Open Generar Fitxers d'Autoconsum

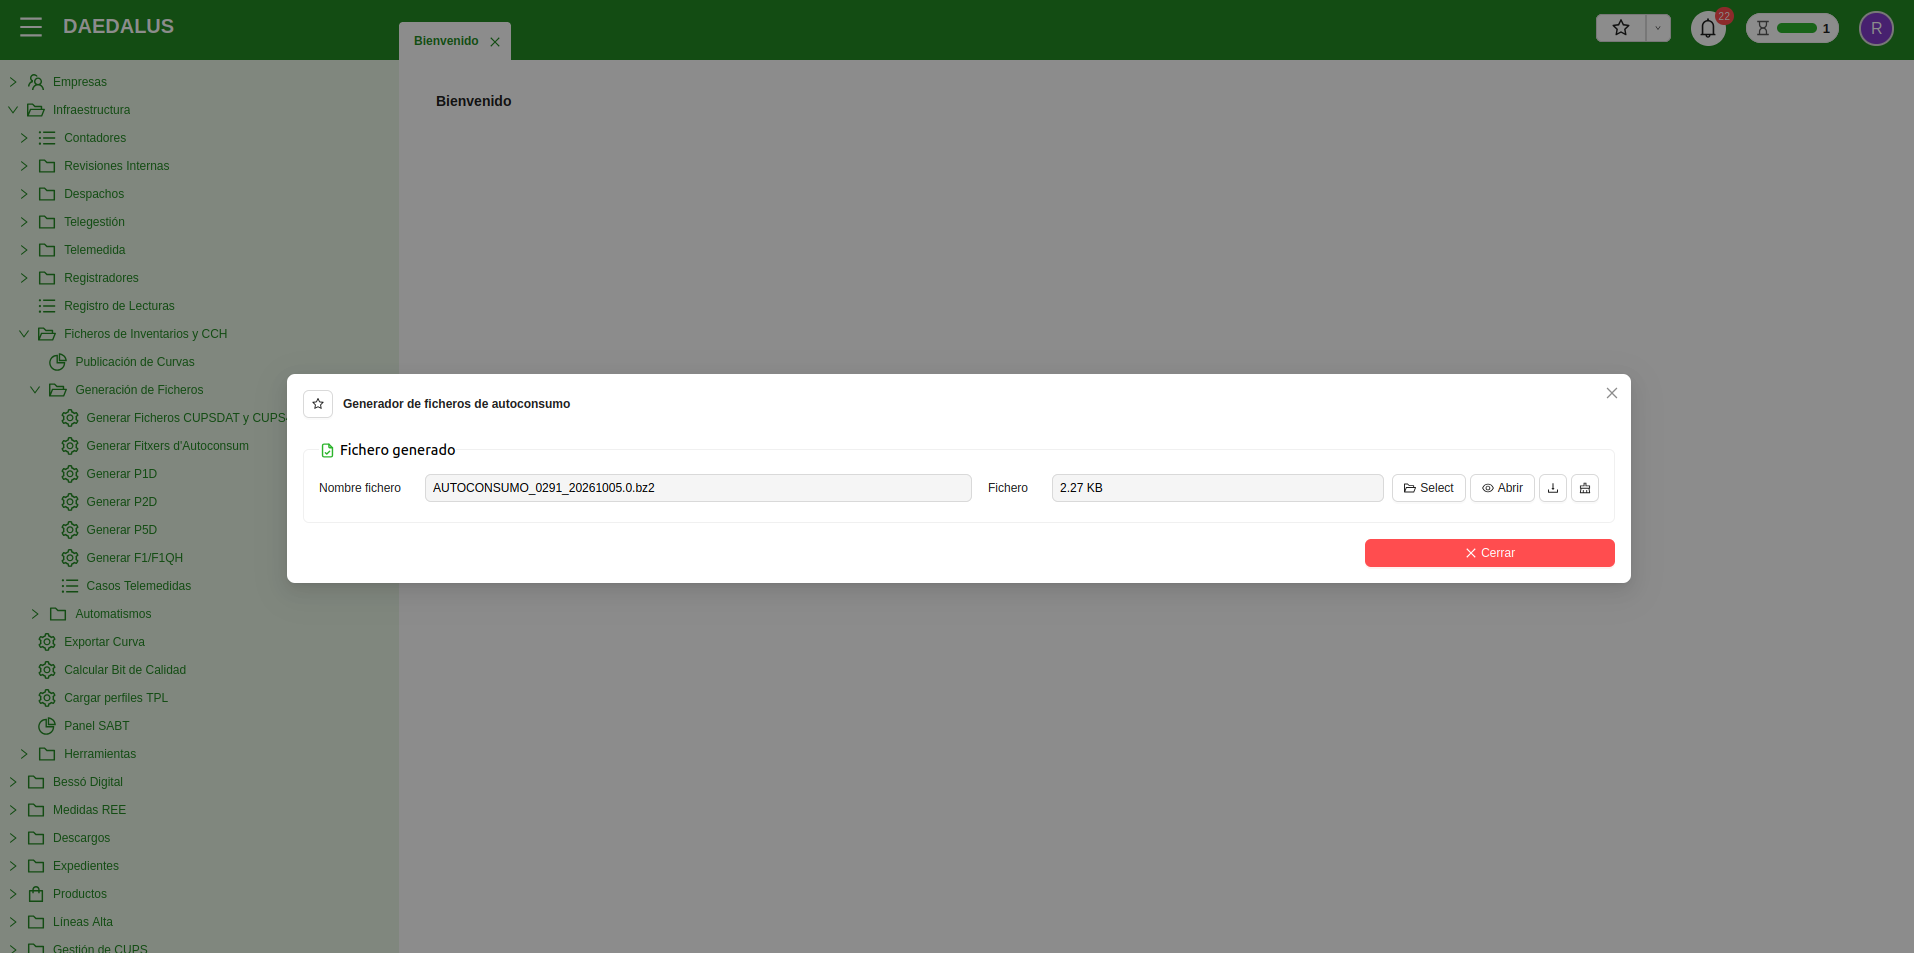point(167,446)
